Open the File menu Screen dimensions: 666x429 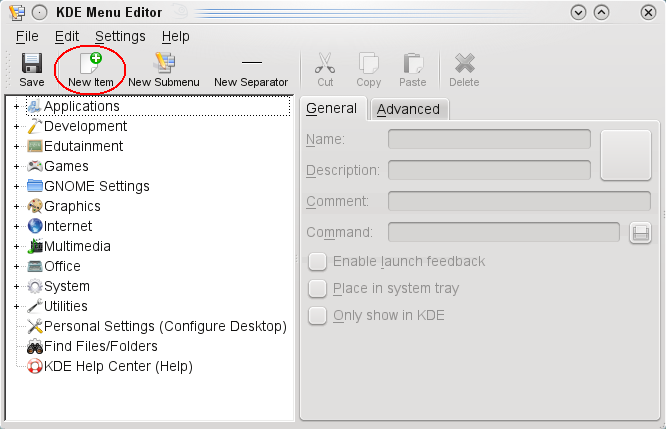[27, 37]
